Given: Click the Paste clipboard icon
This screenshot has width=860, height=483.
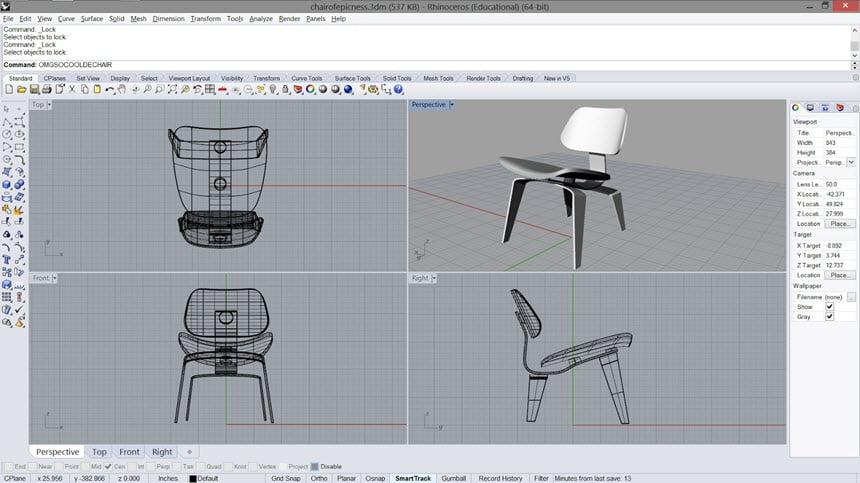Looking at the screenshot, I should pyautogui.click(x=97, y=89).
